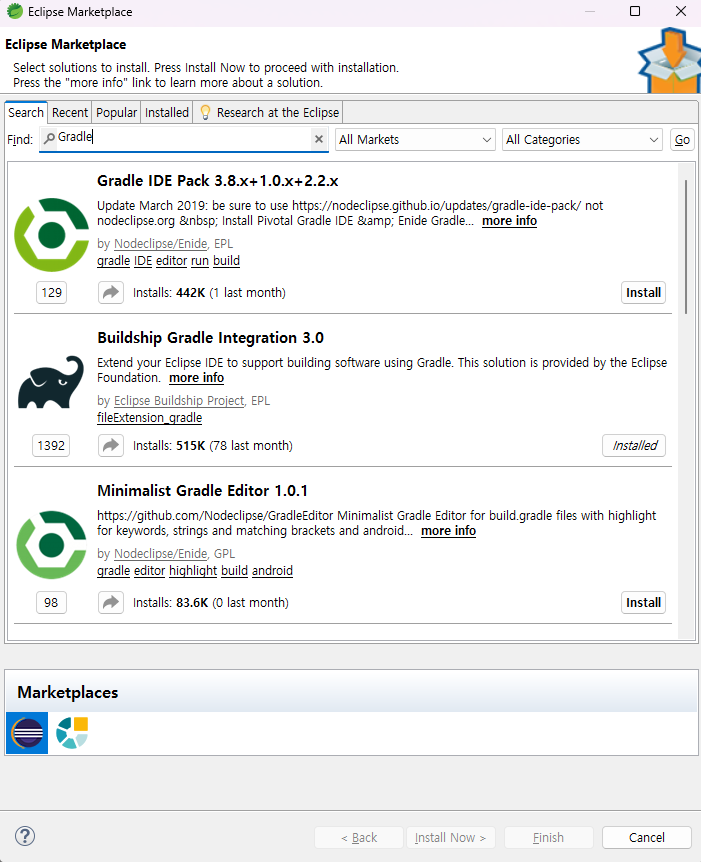Screen dimensions: 701x862
Task: Open the help question mark icon
Action: 25,836
